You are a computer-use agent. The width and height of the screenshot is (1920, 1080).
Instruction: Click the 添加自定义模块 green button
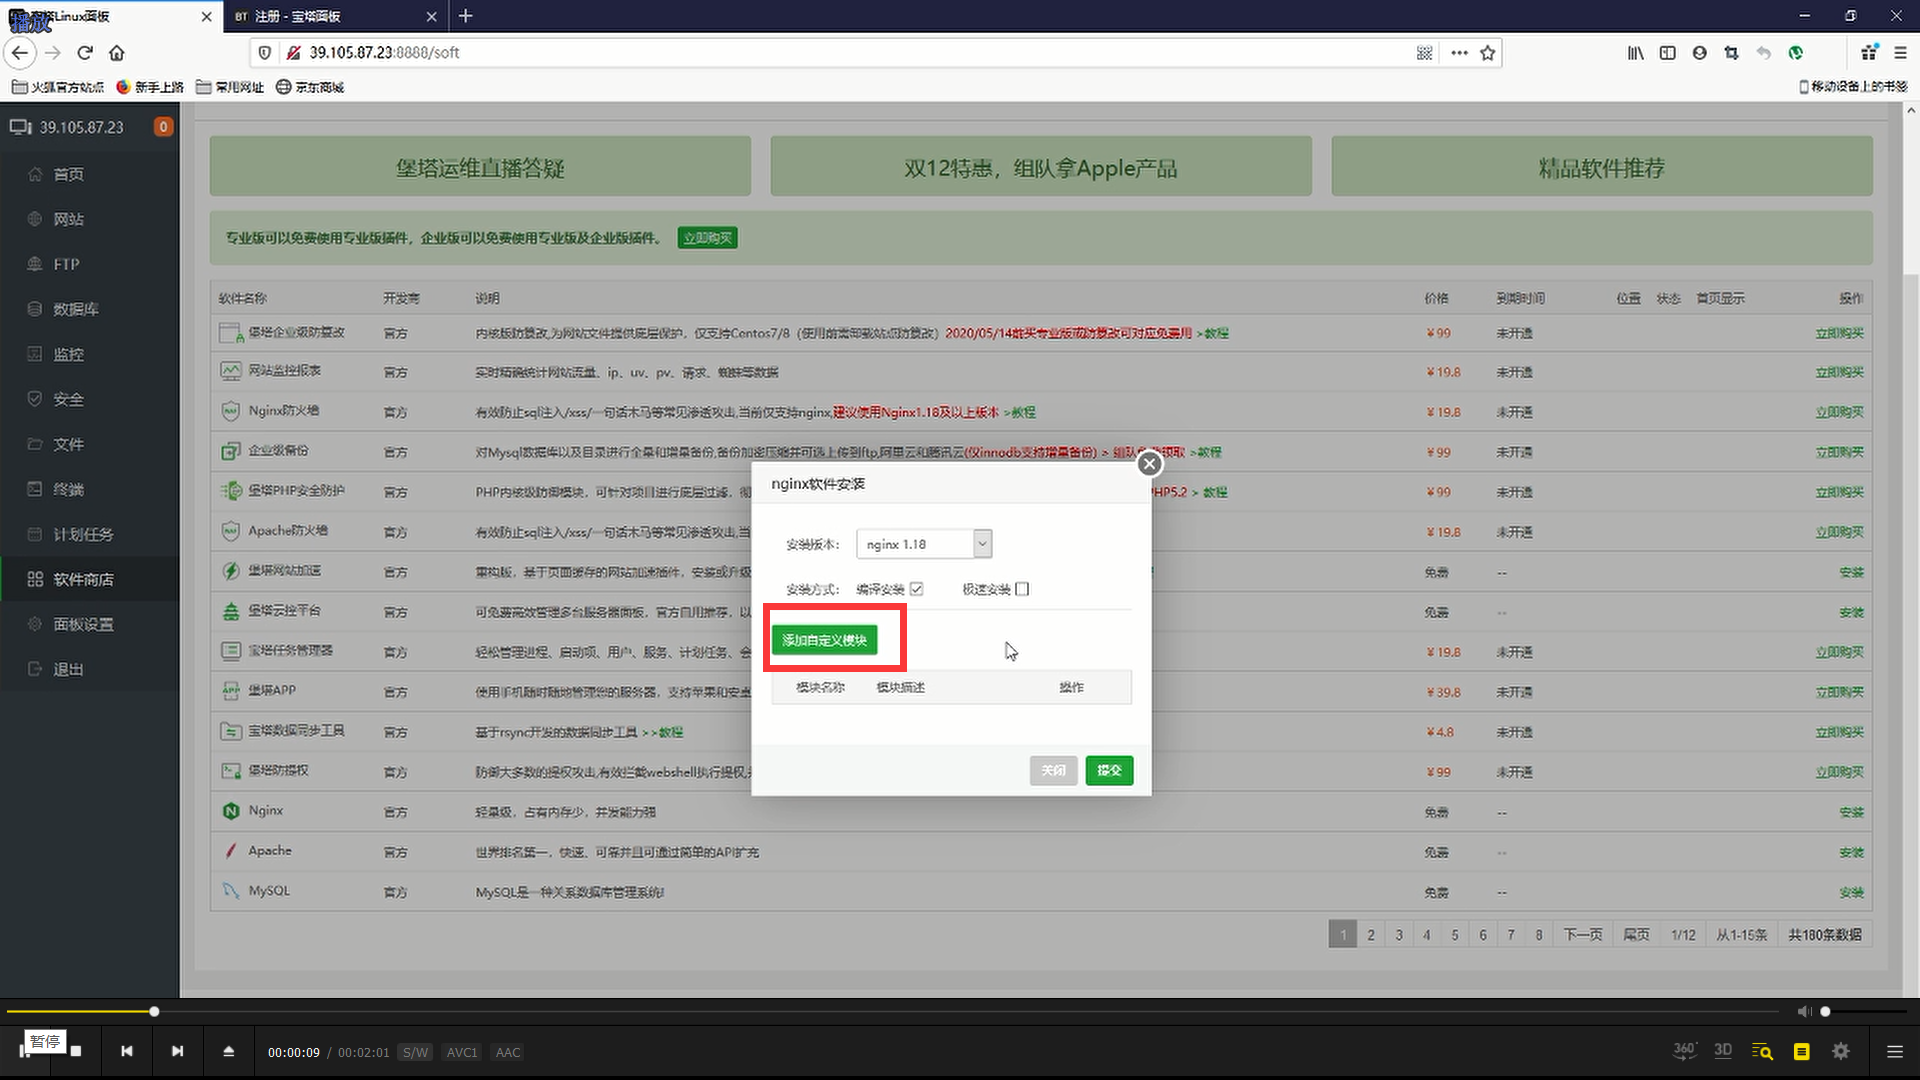(824, 640)
